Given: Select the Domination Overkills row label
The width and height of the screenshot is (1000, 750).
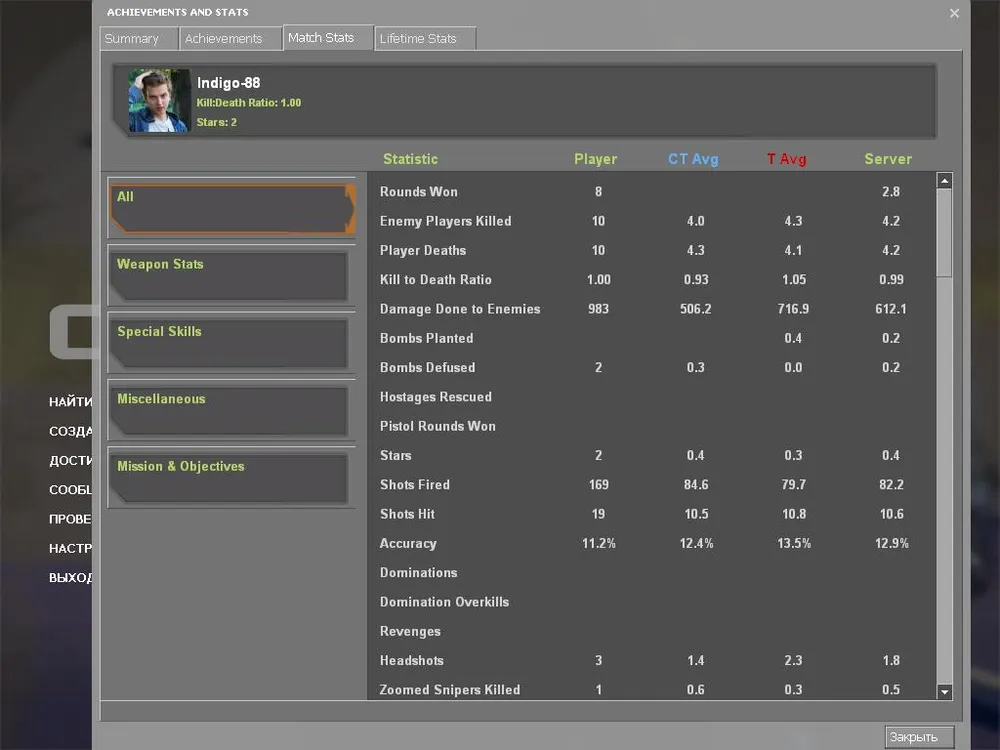Looking at the screenshot, I should pos(445,603).
